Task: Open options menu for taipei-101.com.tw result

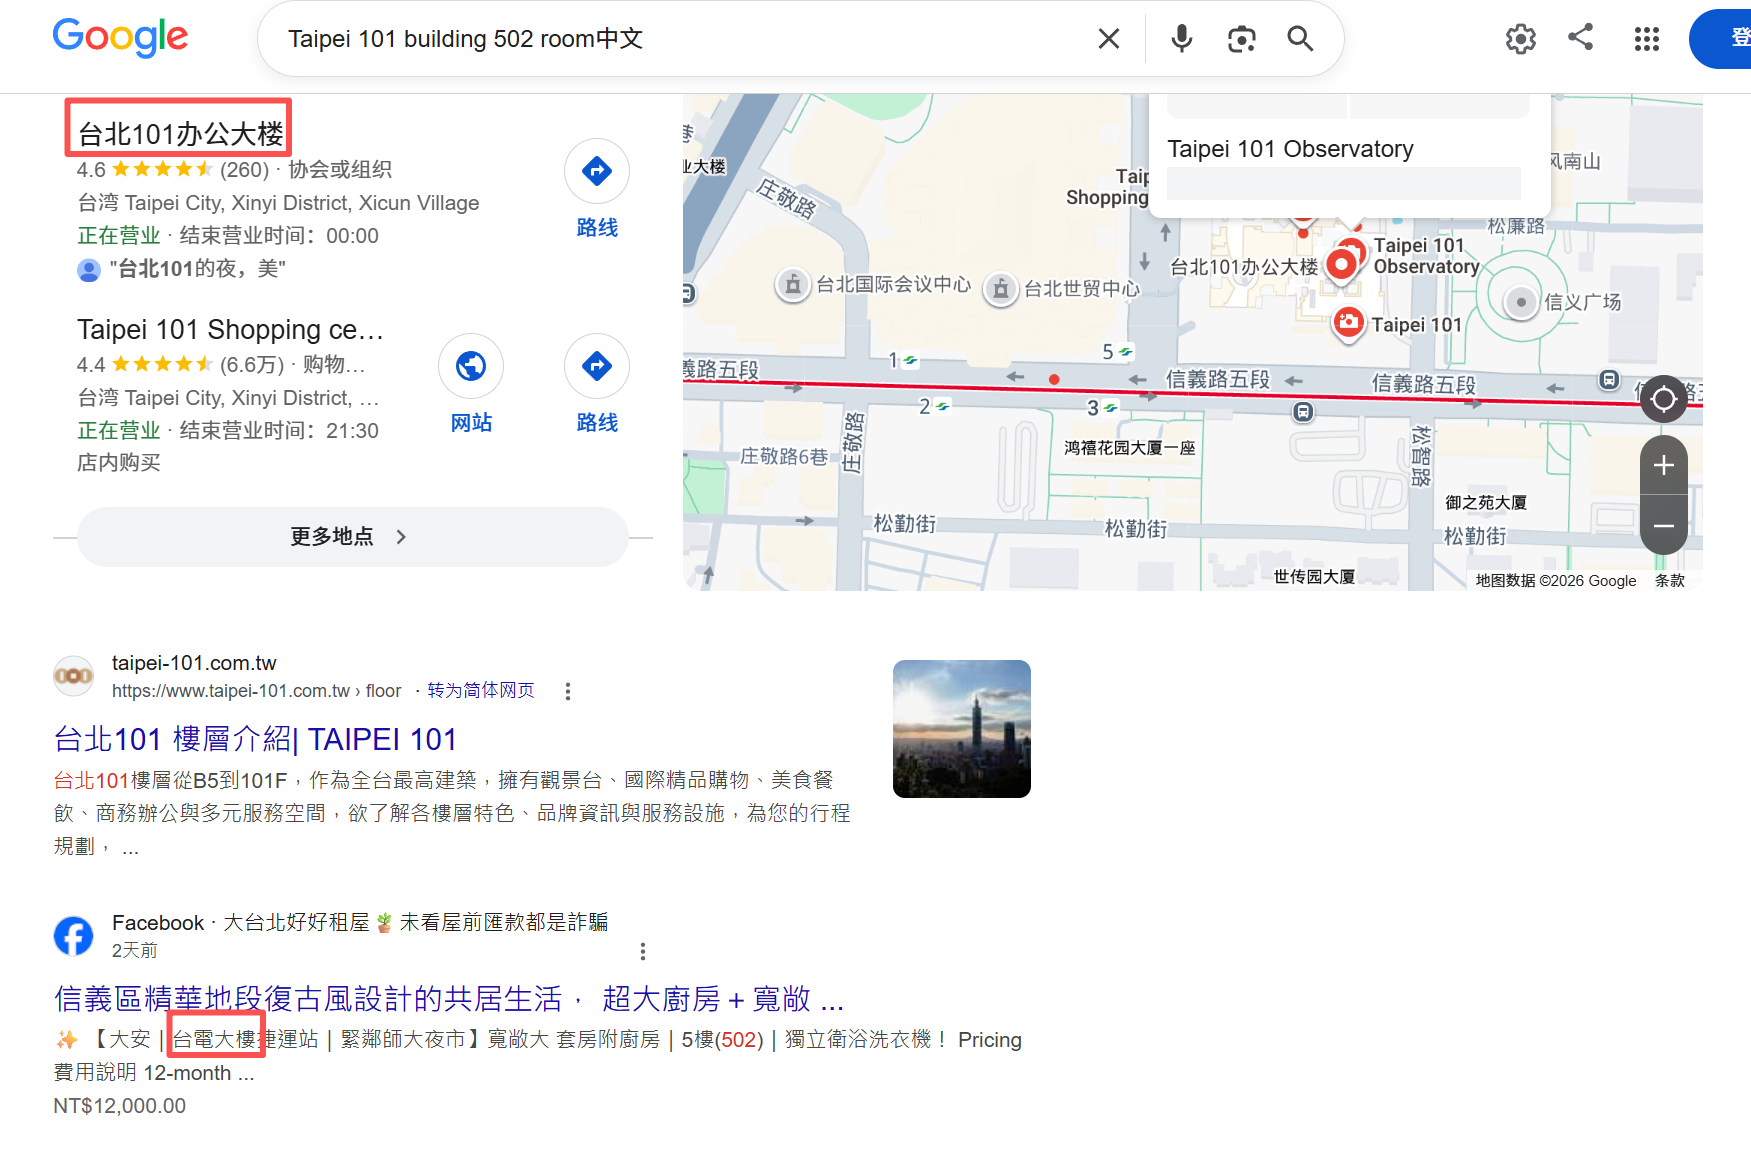Action: click(x=568, y=691)
